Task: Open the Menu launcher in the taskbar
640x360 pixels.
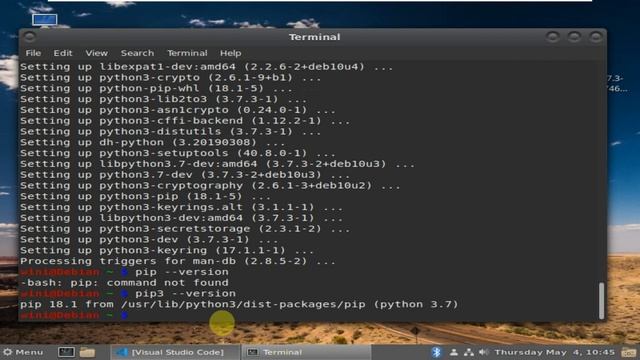Action: pos(23,352)
